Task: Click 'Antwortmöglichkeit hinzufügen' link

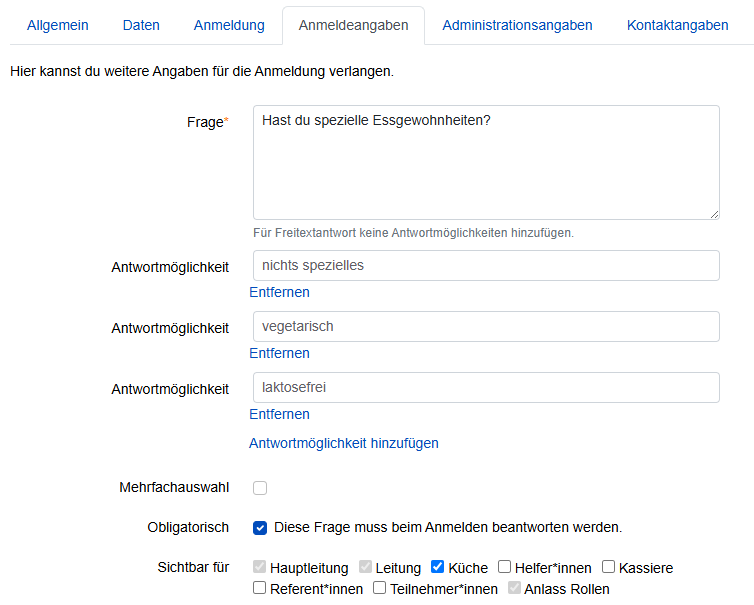Action: (x=344, y=443)
